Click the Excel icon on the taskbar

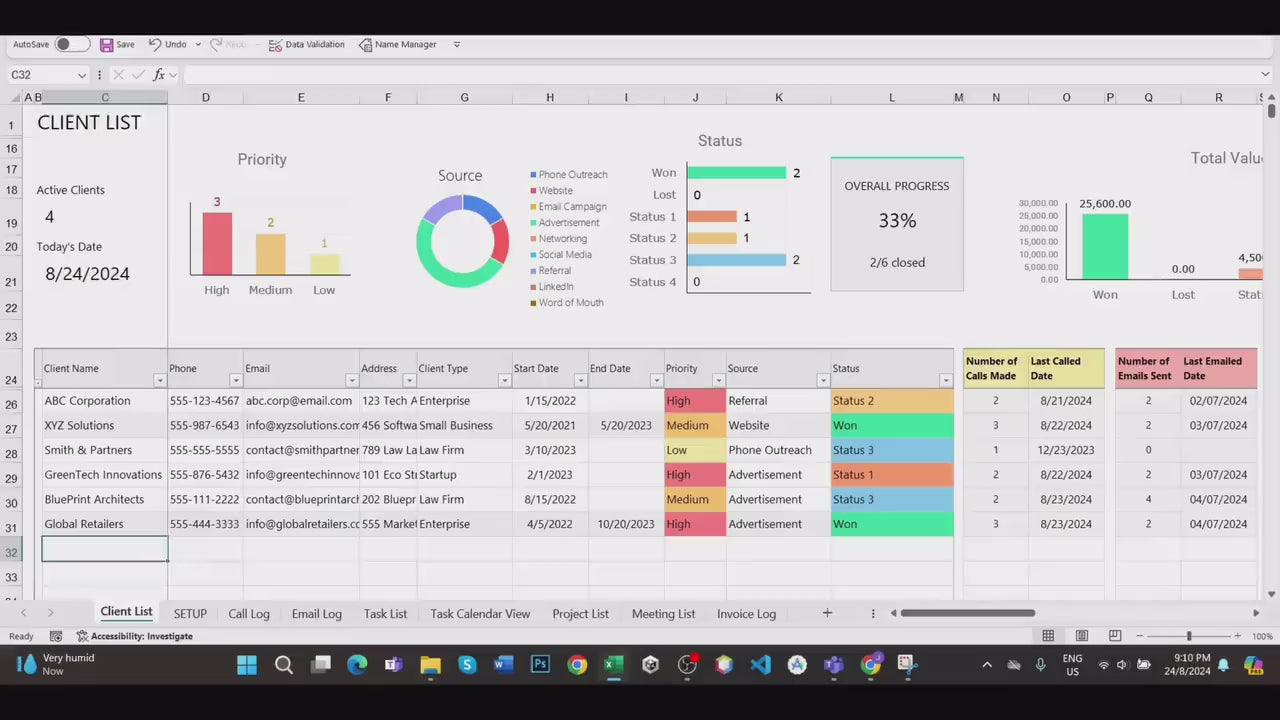pyautogui.click(x=613, y=664)
